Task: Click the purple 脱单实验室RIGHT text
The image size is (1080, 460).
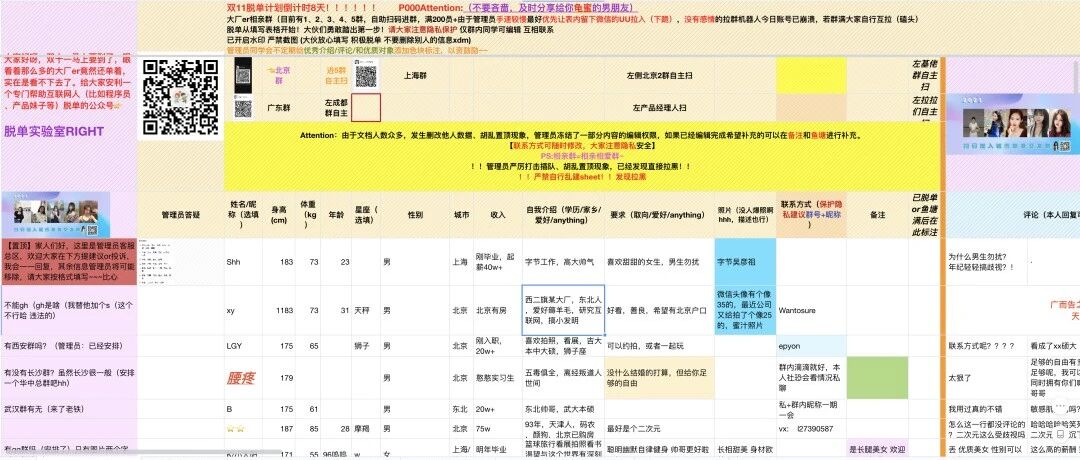Action: (54, 132)
